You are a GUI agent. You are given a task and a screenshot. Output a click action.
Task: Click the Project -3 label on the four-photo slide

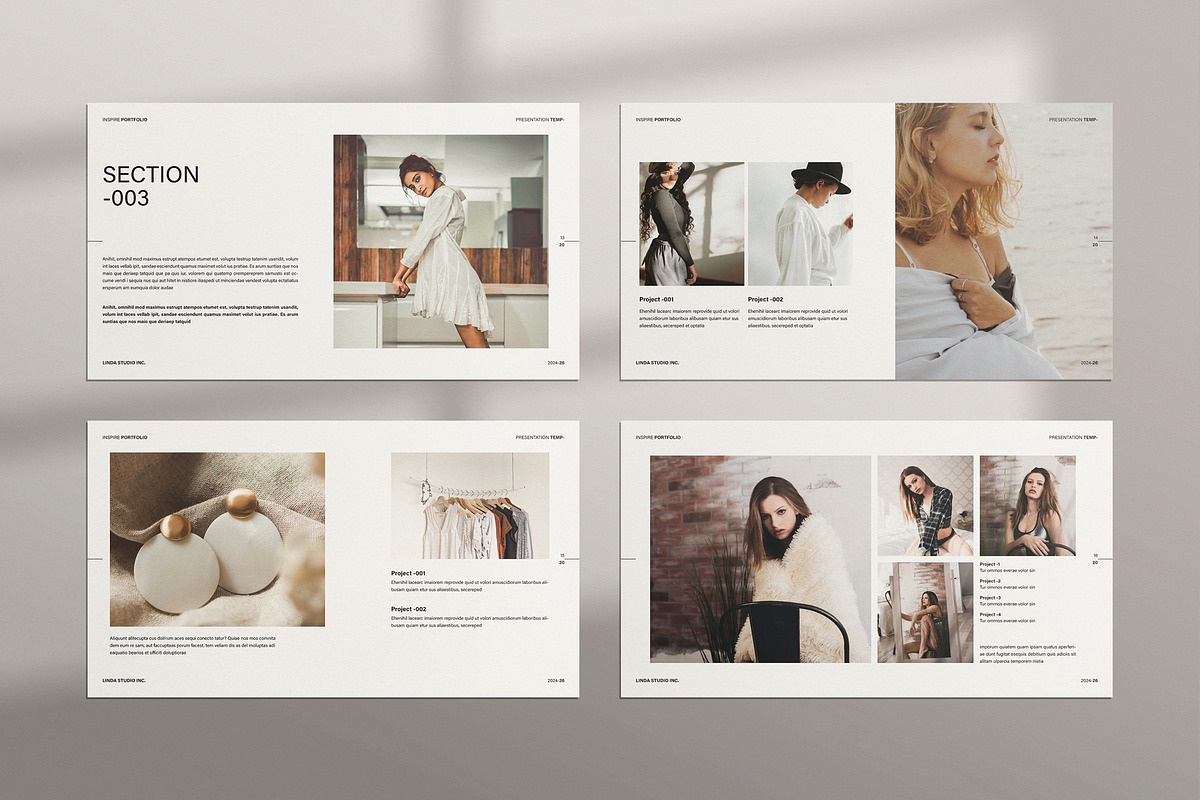(990, 598)
